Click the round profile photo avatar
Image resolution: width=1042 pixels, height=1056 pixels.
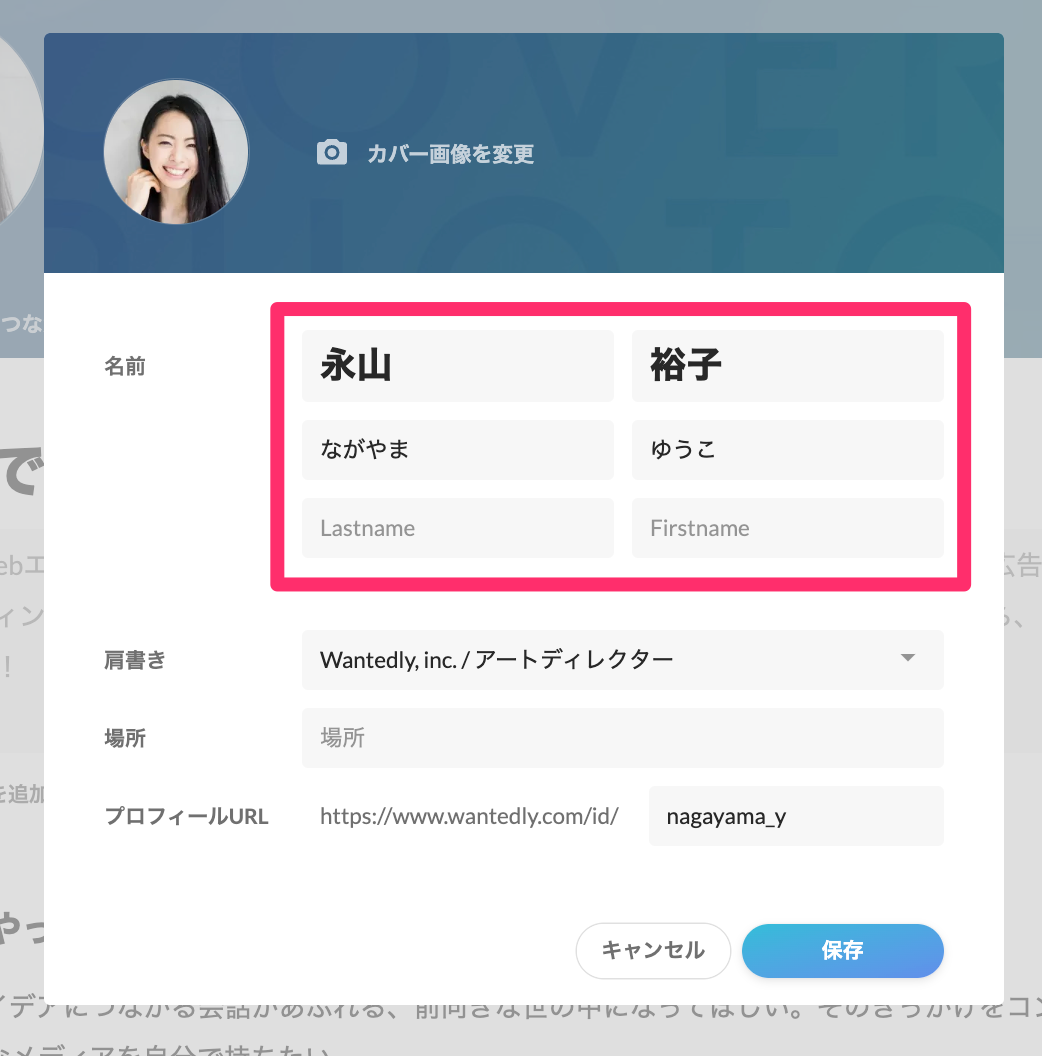pos(176,152)
